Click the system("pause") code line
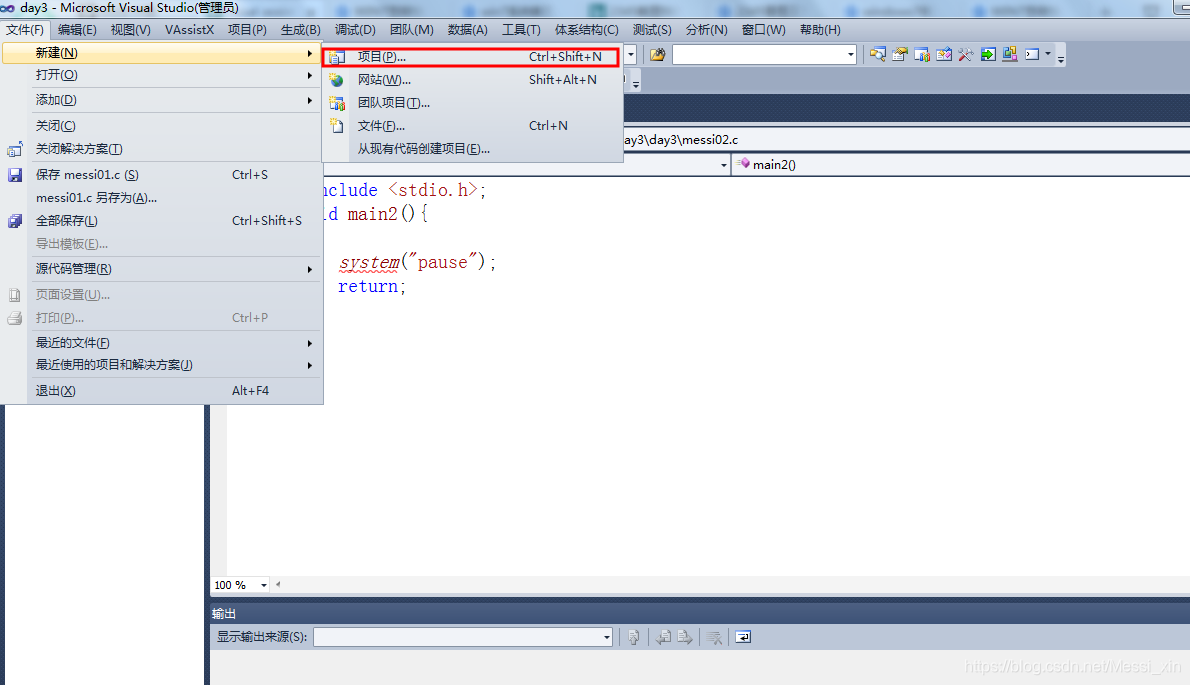Viewport: 1190px width, 685px height. tap(417, 262)
